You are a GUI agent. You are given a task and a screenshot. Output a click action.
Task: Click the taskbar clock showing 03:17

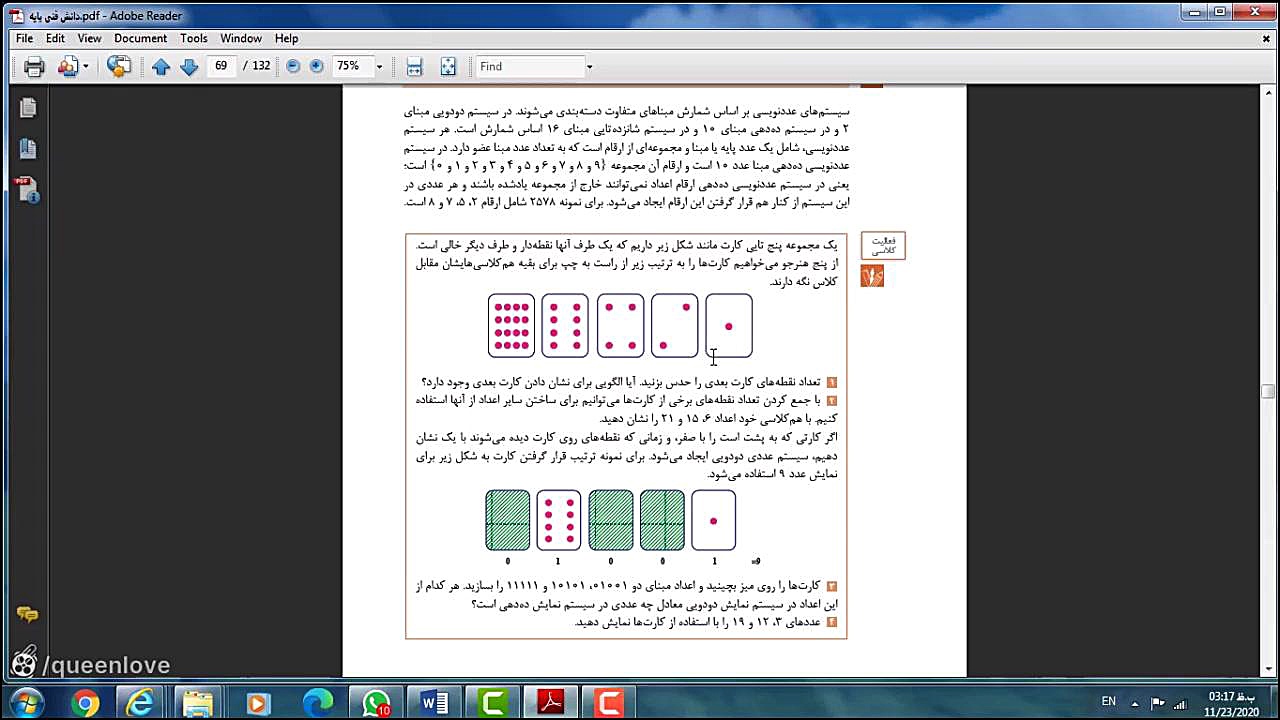pos(1232,703)
